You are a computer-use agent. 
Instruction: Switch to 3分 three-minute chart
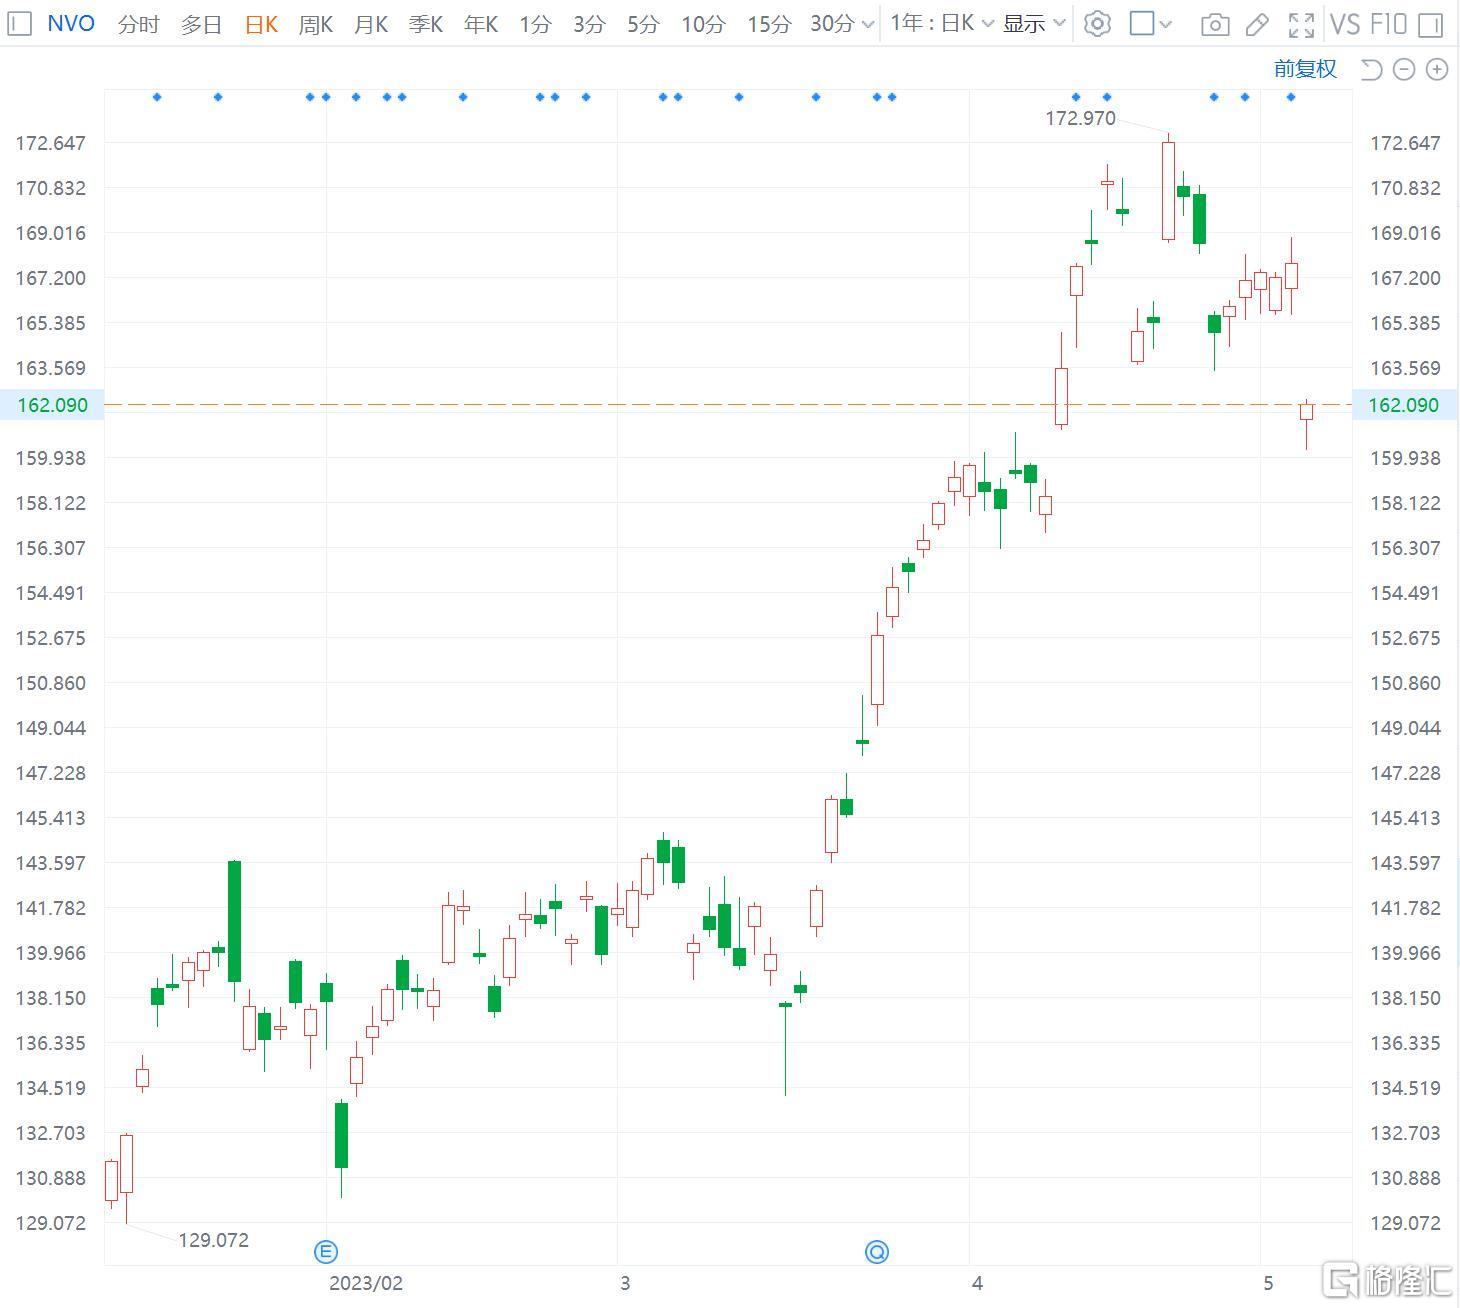589,24
